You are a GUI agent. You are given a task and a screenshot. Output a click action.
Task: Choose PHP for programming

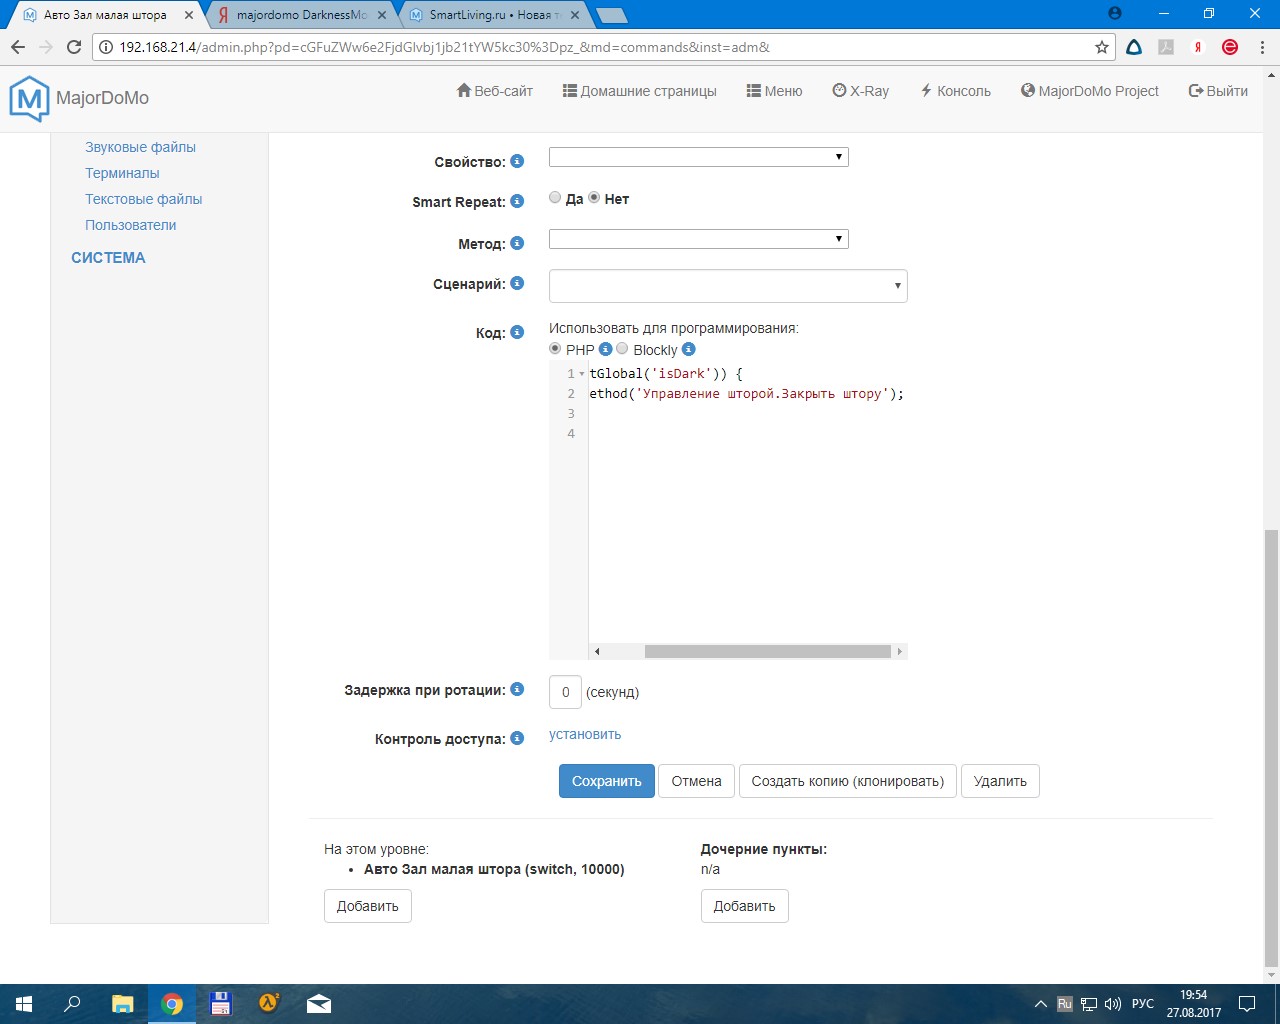click(555, 349)
